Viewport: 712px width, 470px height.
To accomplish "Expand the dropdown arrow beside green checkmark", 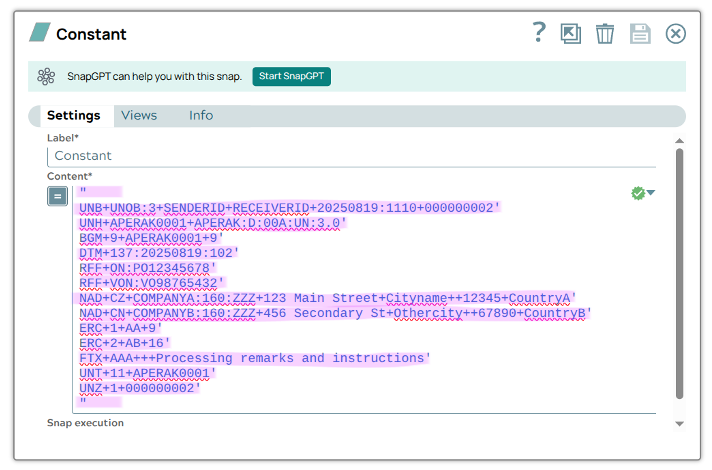I will 651,193.
